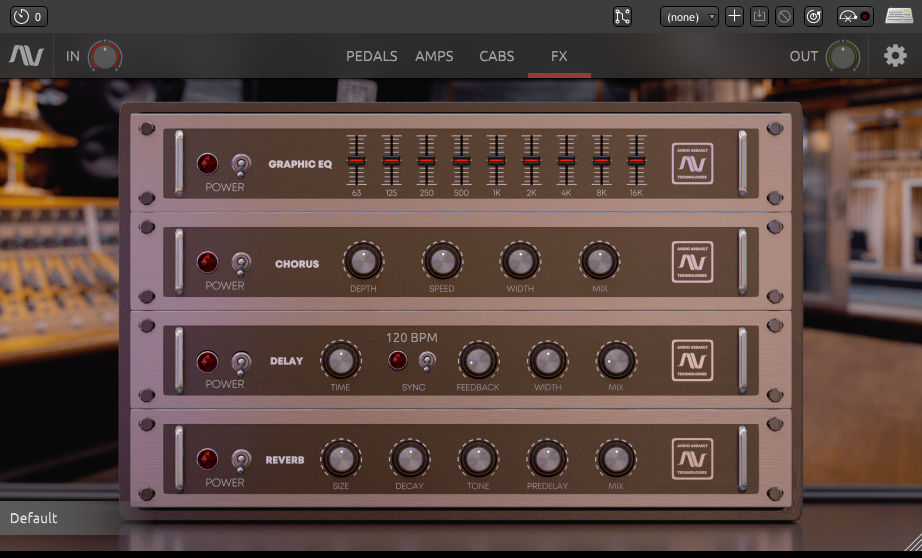Click the Reverb DECAY knob
This screenshot has height=558, width=922.
point(409,459)
